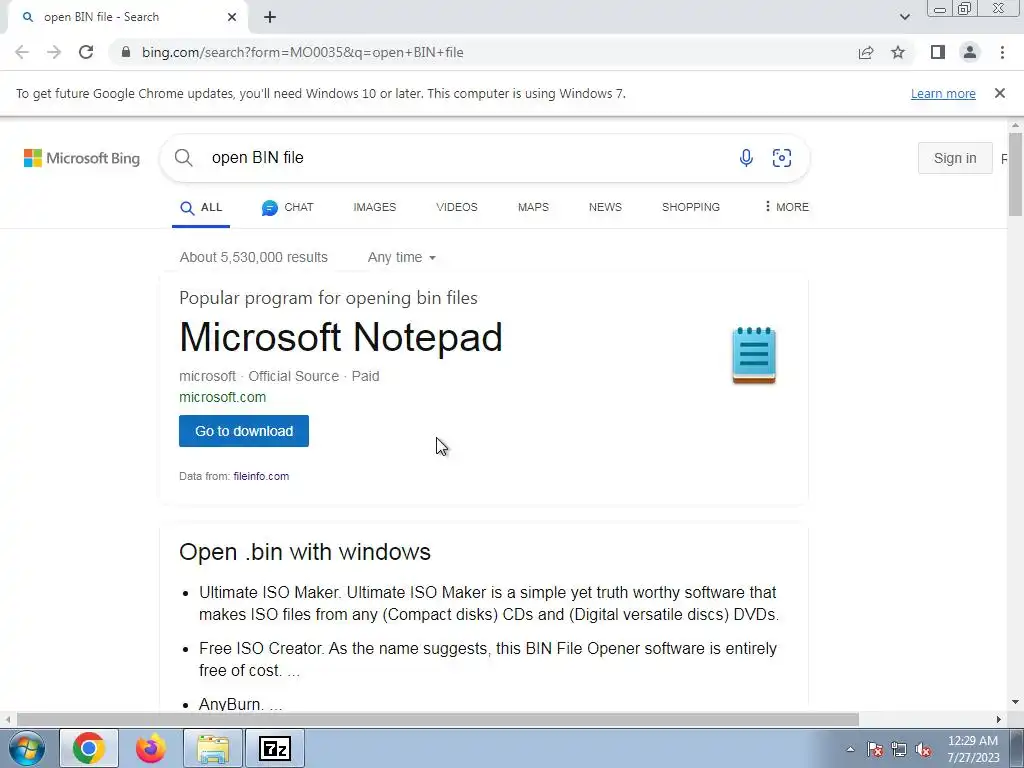Launch Firefox from the taskbar
Image resolution: width=1024 pixels, height=768 pixels.
(151, 748)
